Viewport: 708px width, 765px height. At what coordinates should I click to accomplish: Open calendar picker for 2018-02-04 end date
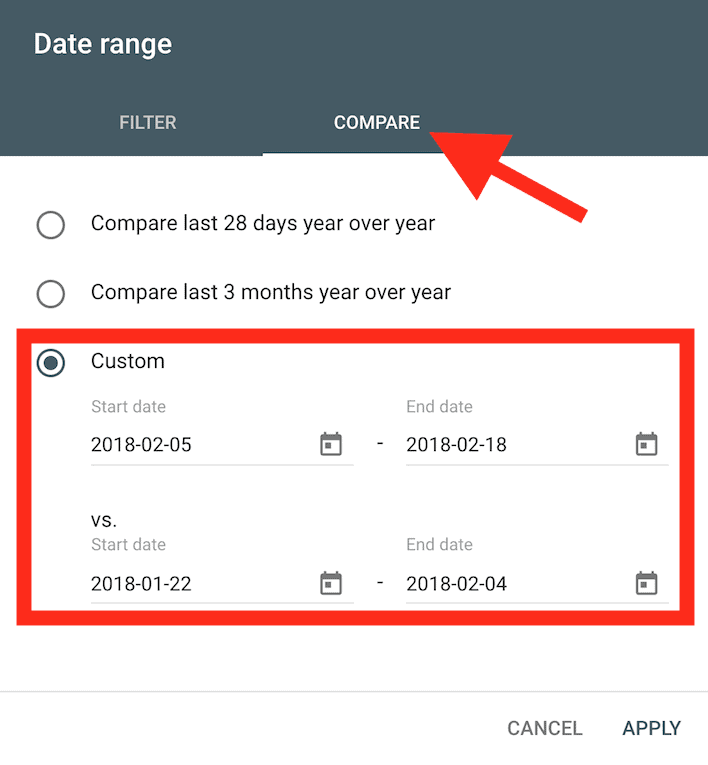(647, 583)
